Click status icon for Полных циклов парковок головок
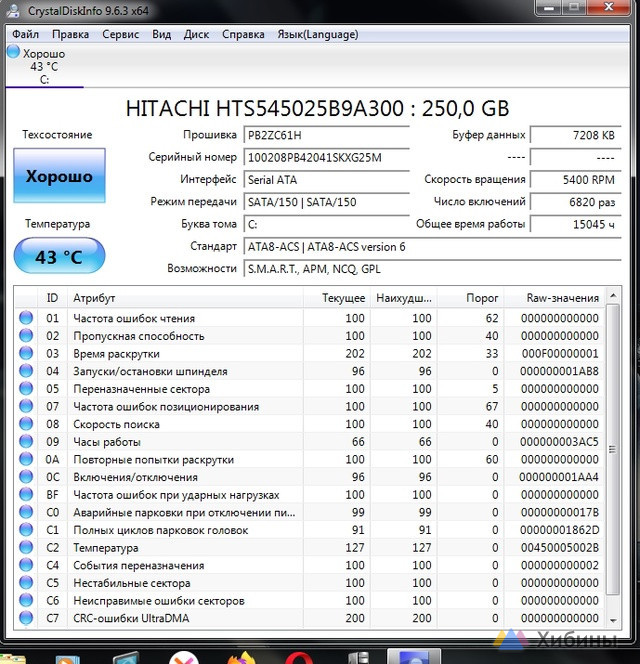Screen dimensions: 640x664 (x=26, y=529)
